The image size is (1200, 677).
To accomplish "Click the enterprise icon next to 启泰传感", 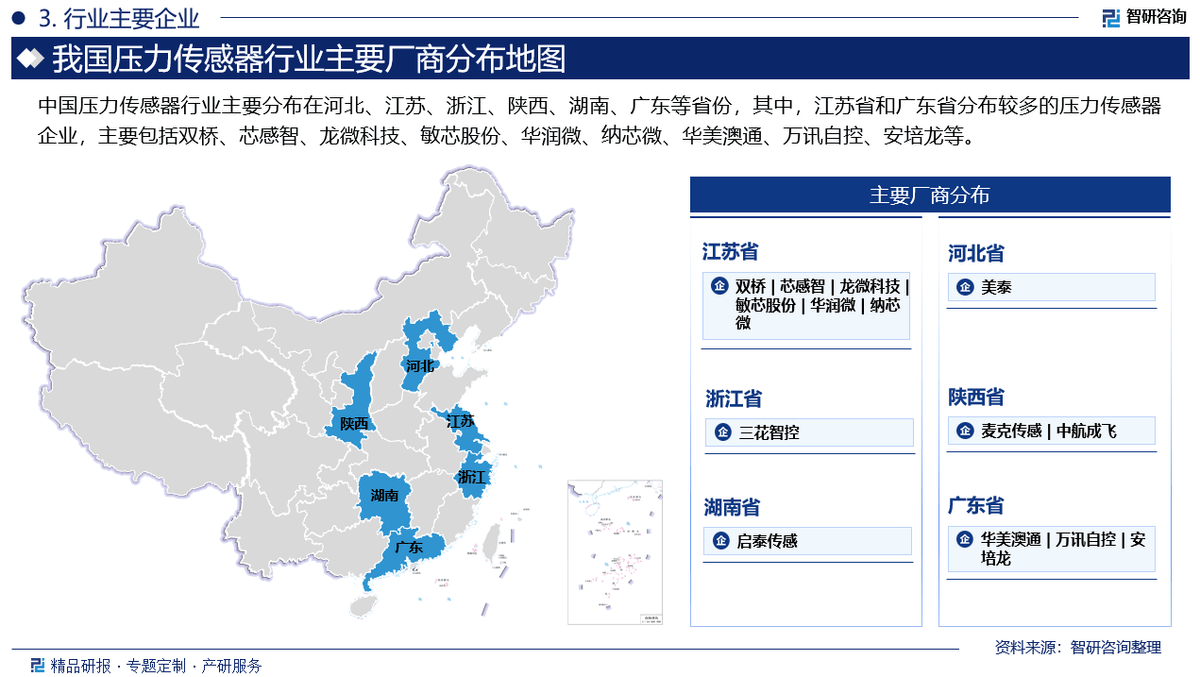I will pos(720,542).
